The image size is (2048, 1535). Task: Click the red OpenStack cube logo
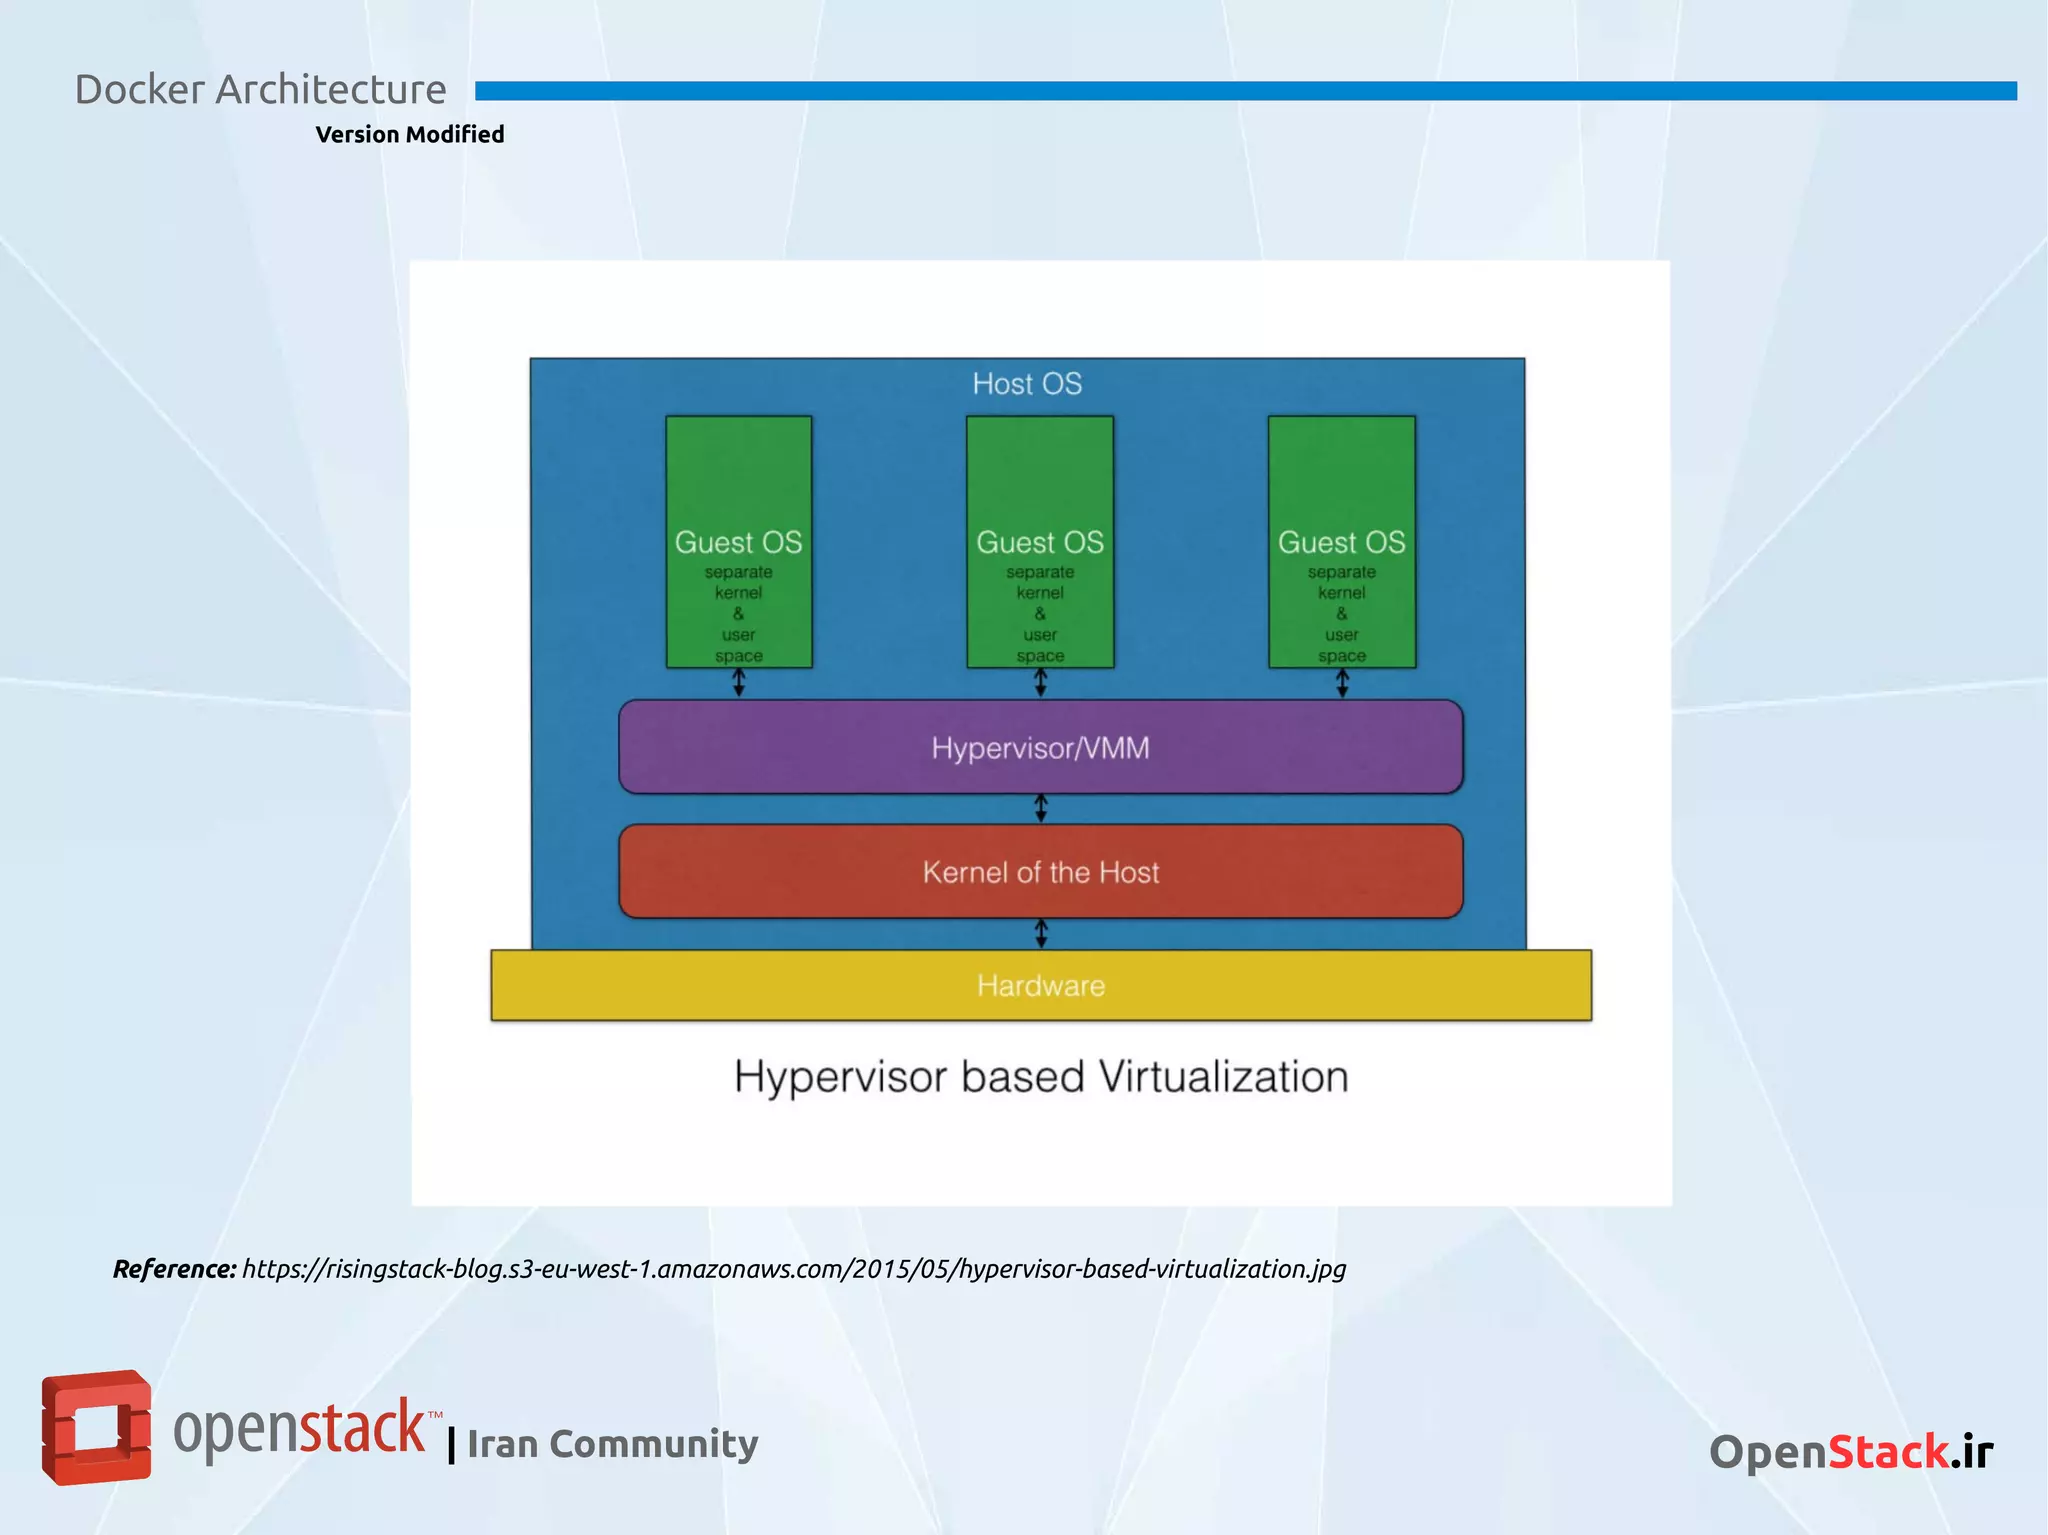[96, 1427]
